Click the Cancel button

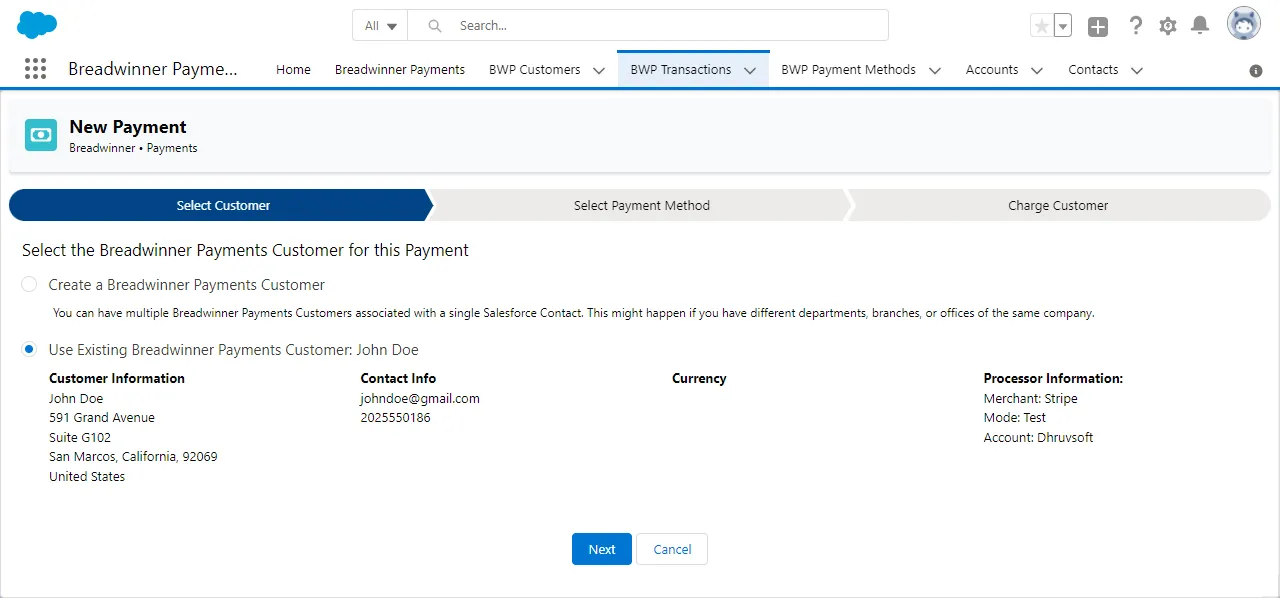[672, 549]
